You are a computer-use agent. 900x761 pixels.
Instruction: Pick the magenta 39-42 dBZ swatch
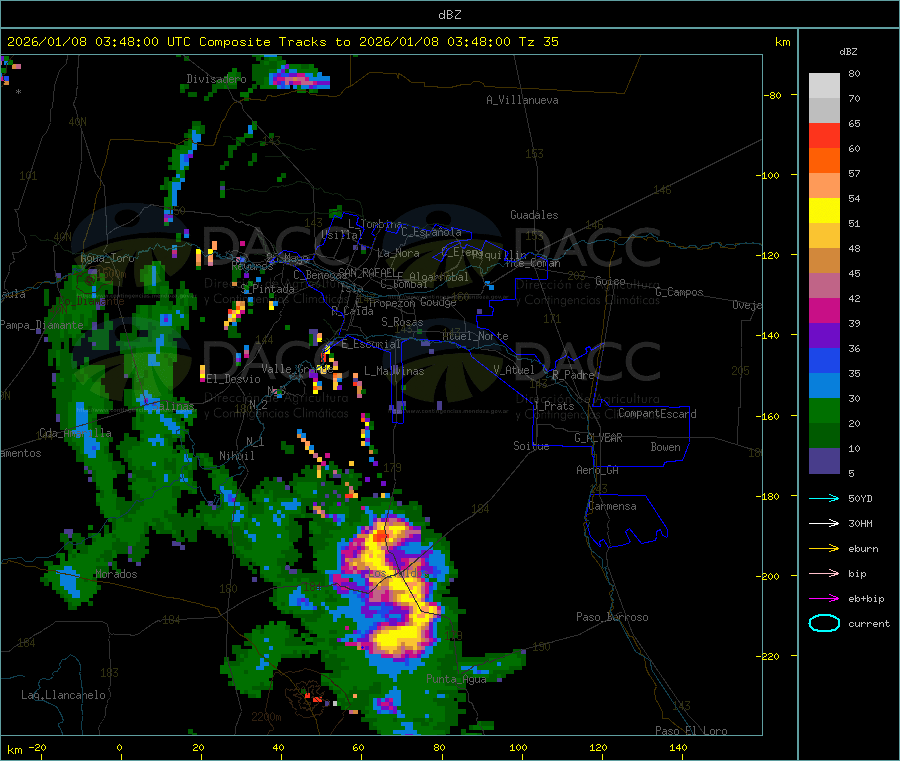824,310
